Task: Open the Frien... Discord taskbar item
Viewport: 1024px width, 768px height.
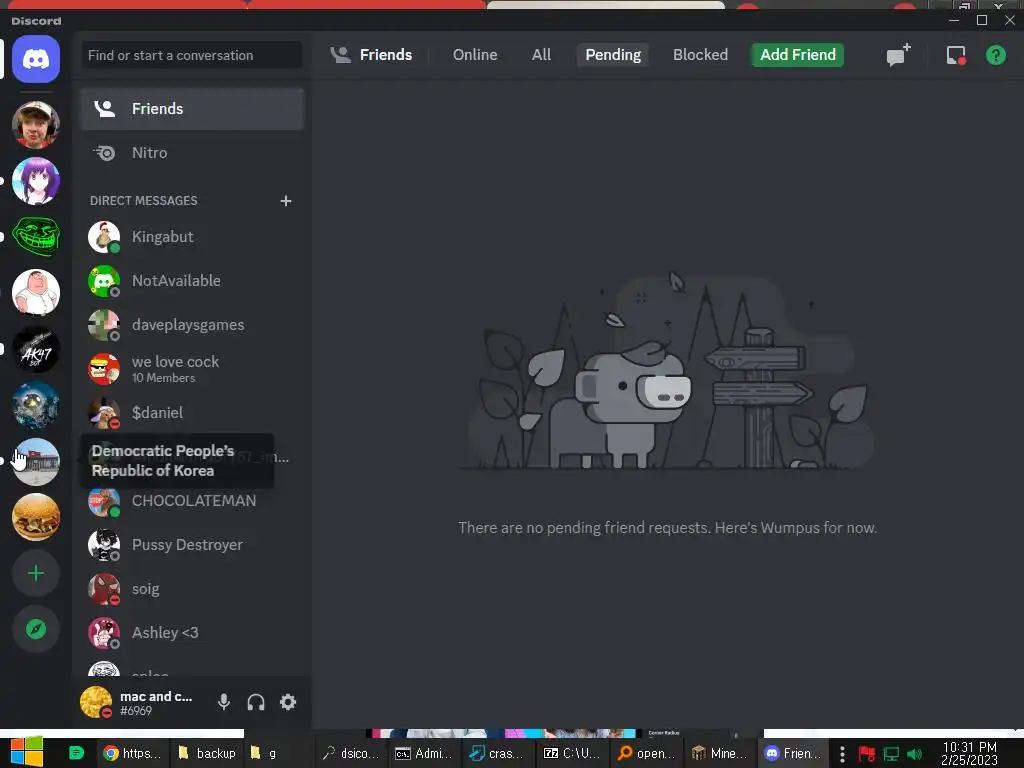Action: pos(794,753)
